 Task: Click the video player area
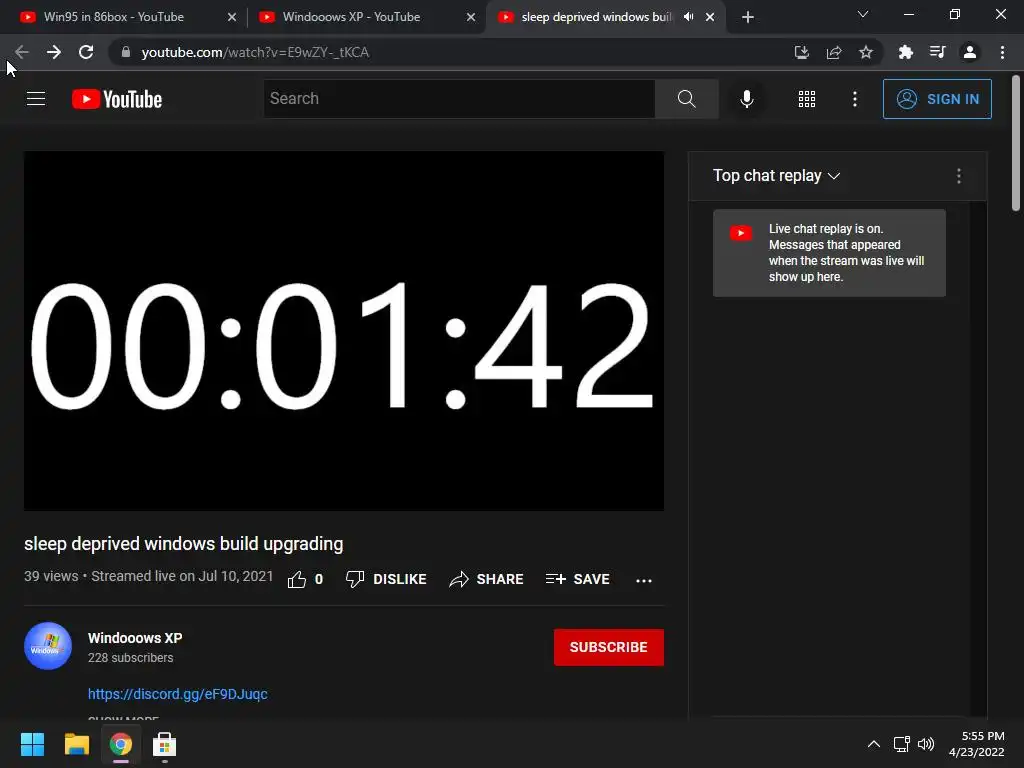click(344, 331)
